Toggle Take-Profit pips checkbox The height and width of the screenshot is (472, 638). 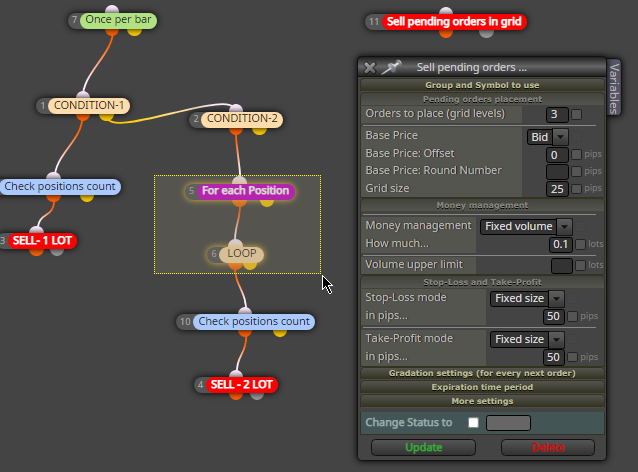(572, 357)
